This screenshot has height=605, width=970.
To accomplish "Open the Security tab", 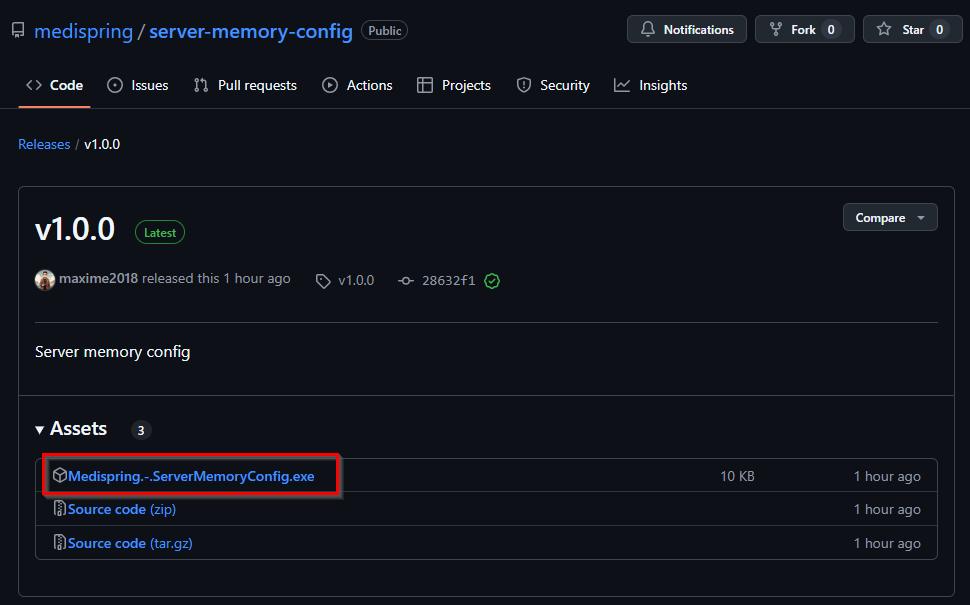I will (553, 85).
